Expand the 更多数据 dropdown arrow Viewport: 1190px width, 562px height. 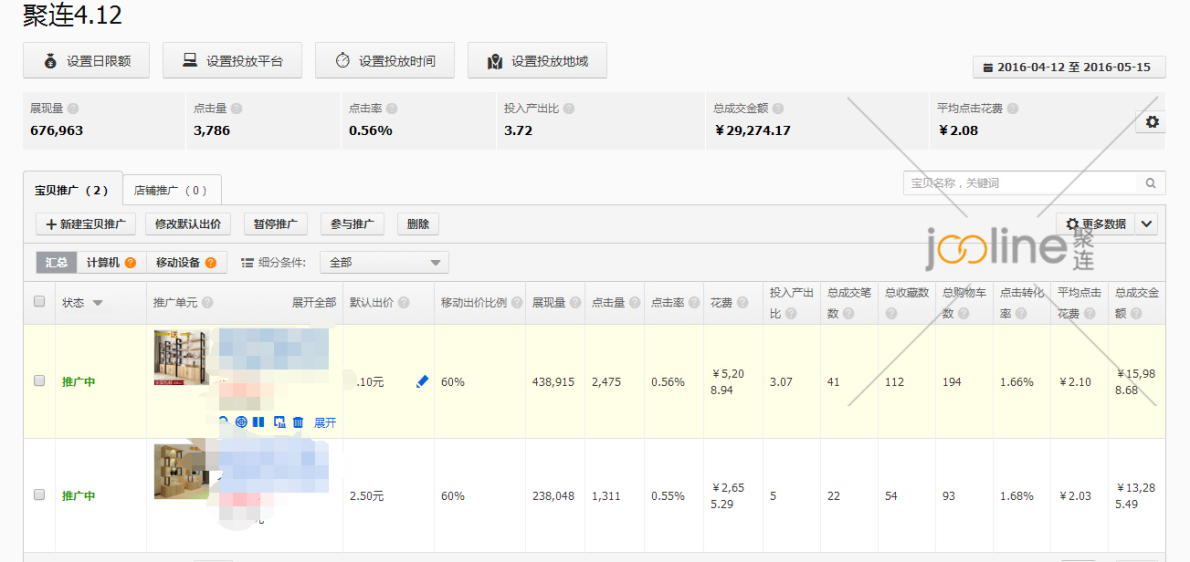[1146, 224]
